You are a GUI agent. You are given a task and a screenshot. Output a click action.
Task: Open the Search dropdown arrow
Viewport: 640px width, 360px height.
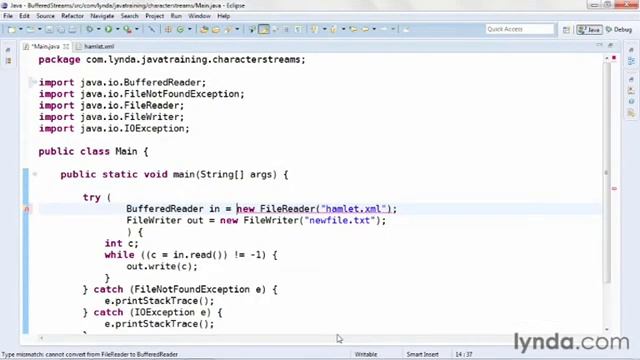[x=237, y=29]
